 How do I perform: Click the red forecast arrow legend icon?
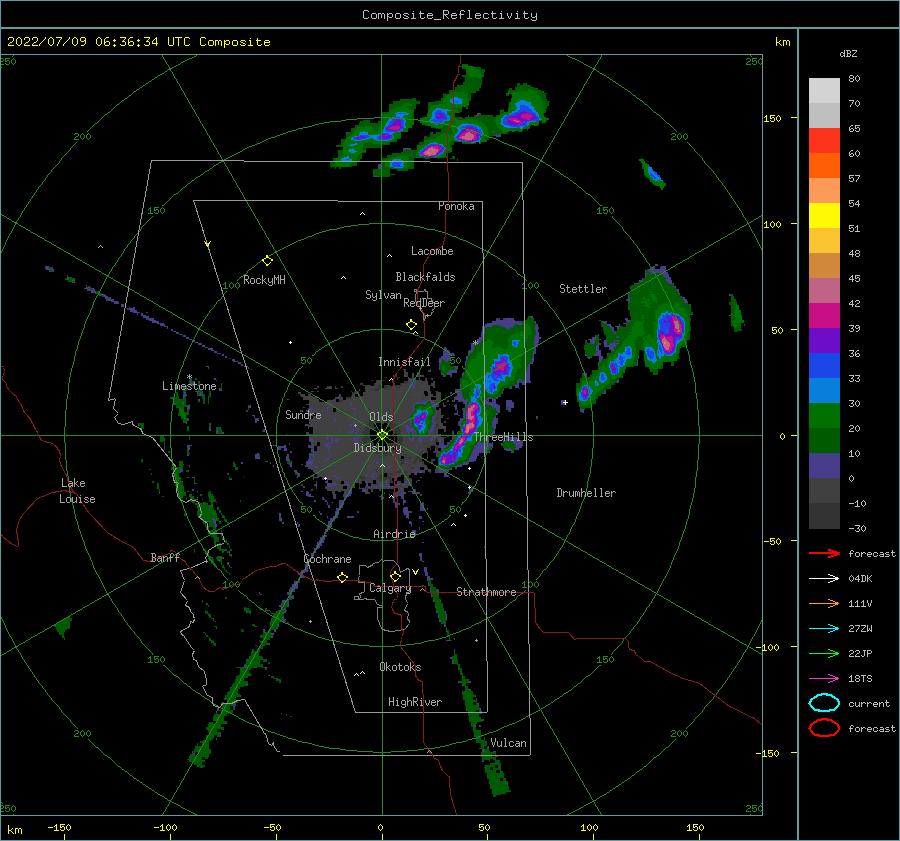(824, 553)
